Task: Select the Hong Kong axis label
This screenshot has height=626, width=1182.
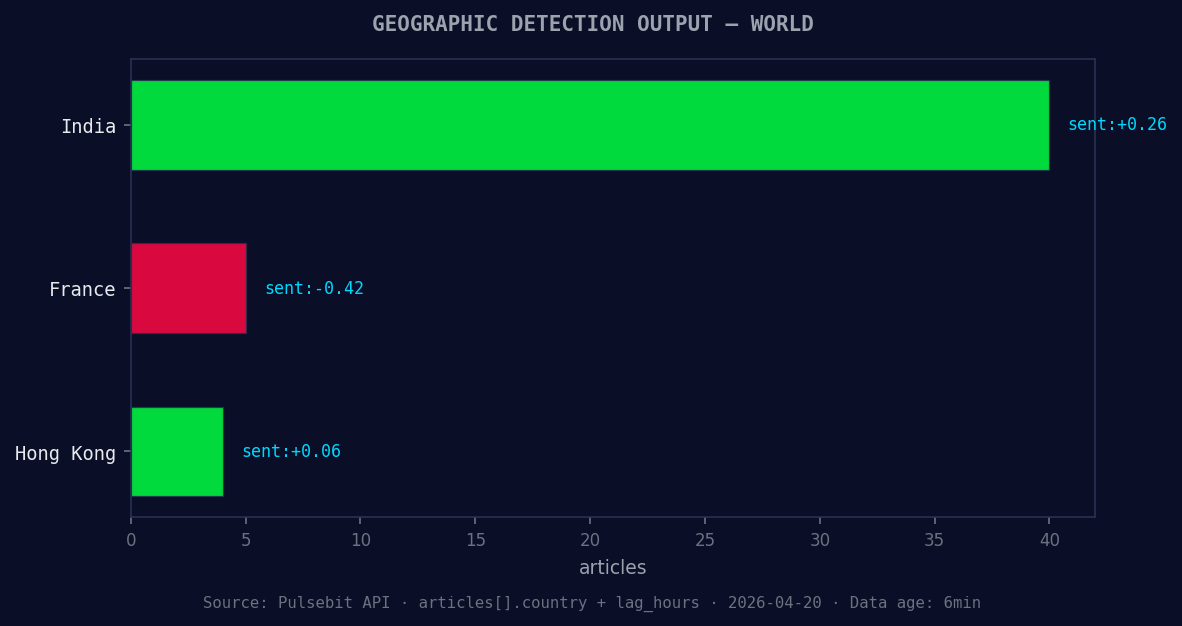Action: pyautogui.click(x=68, y=453)
